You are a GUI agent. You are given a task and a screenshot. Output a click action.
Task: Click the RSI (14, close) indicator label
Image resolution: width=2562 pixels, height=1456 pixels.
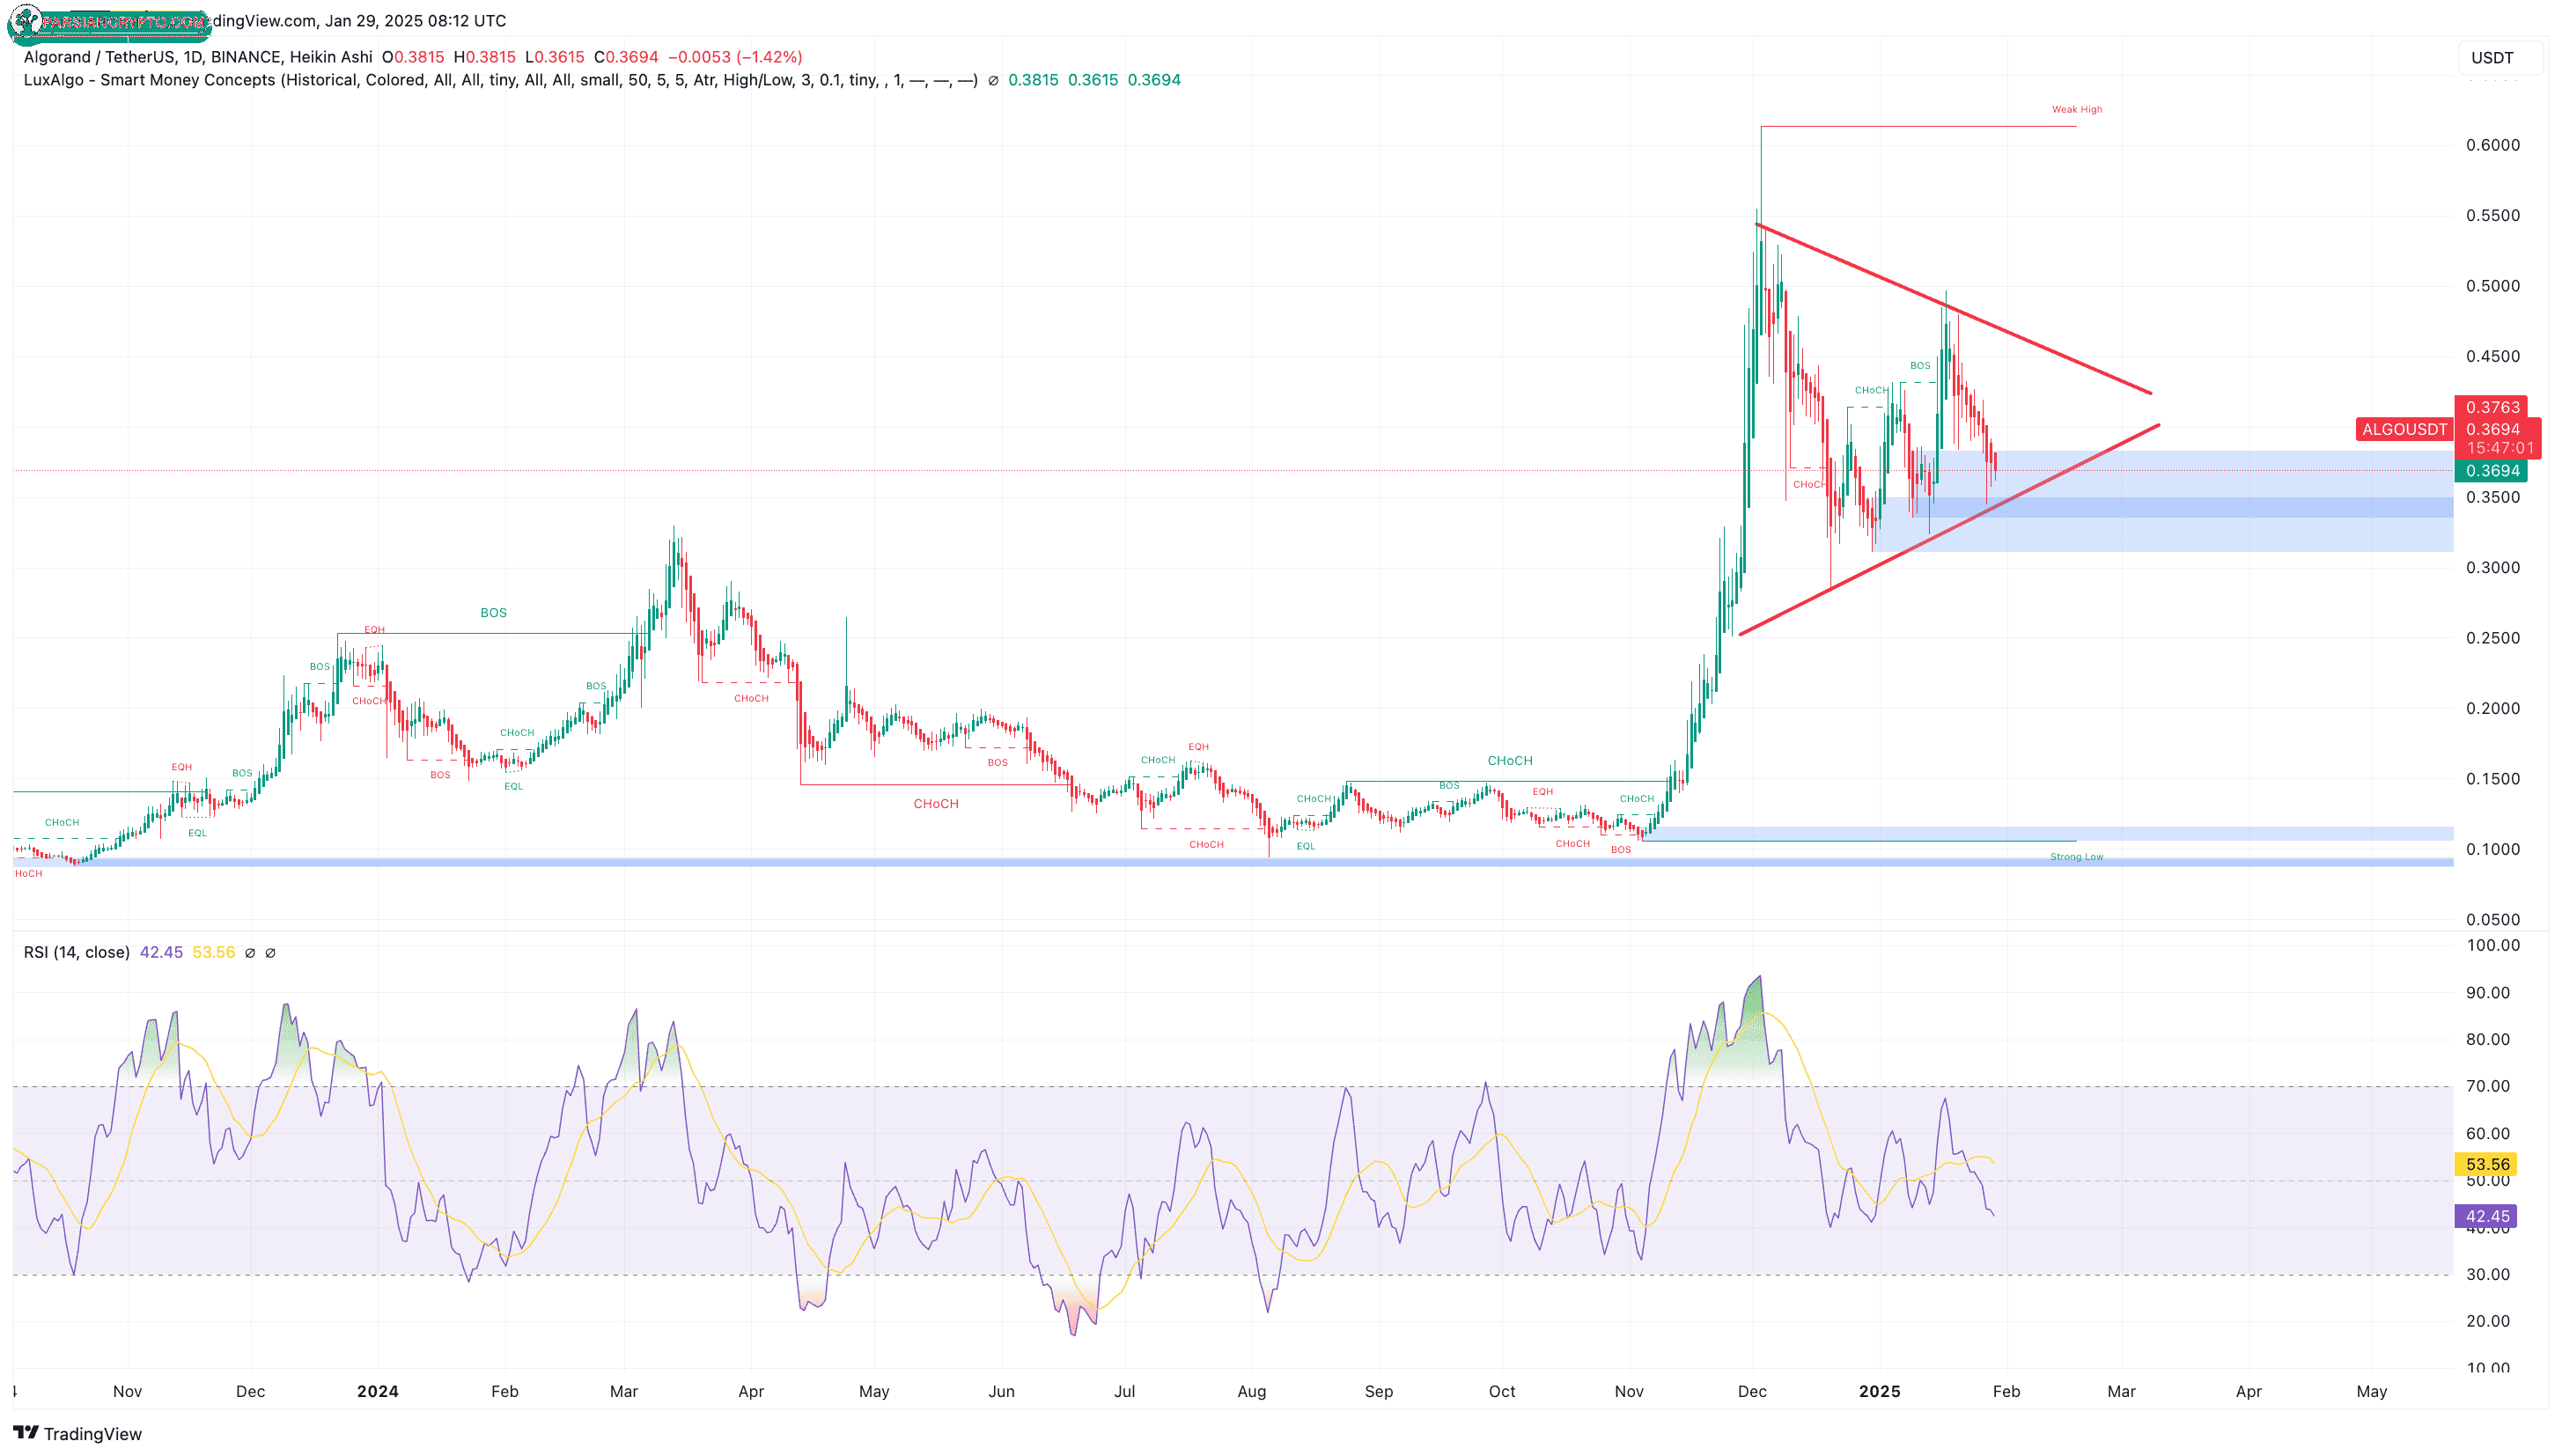77,952
